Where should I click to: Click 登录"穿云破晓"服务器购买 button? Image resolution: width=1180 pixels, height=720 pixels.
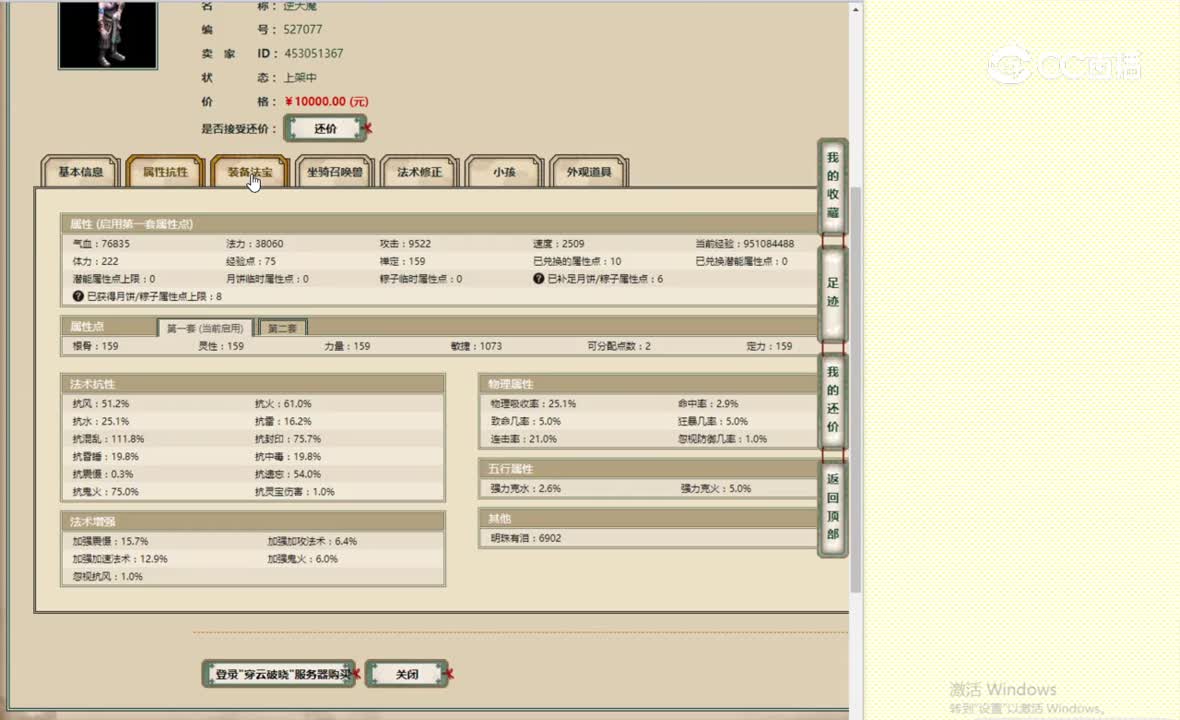279,674
